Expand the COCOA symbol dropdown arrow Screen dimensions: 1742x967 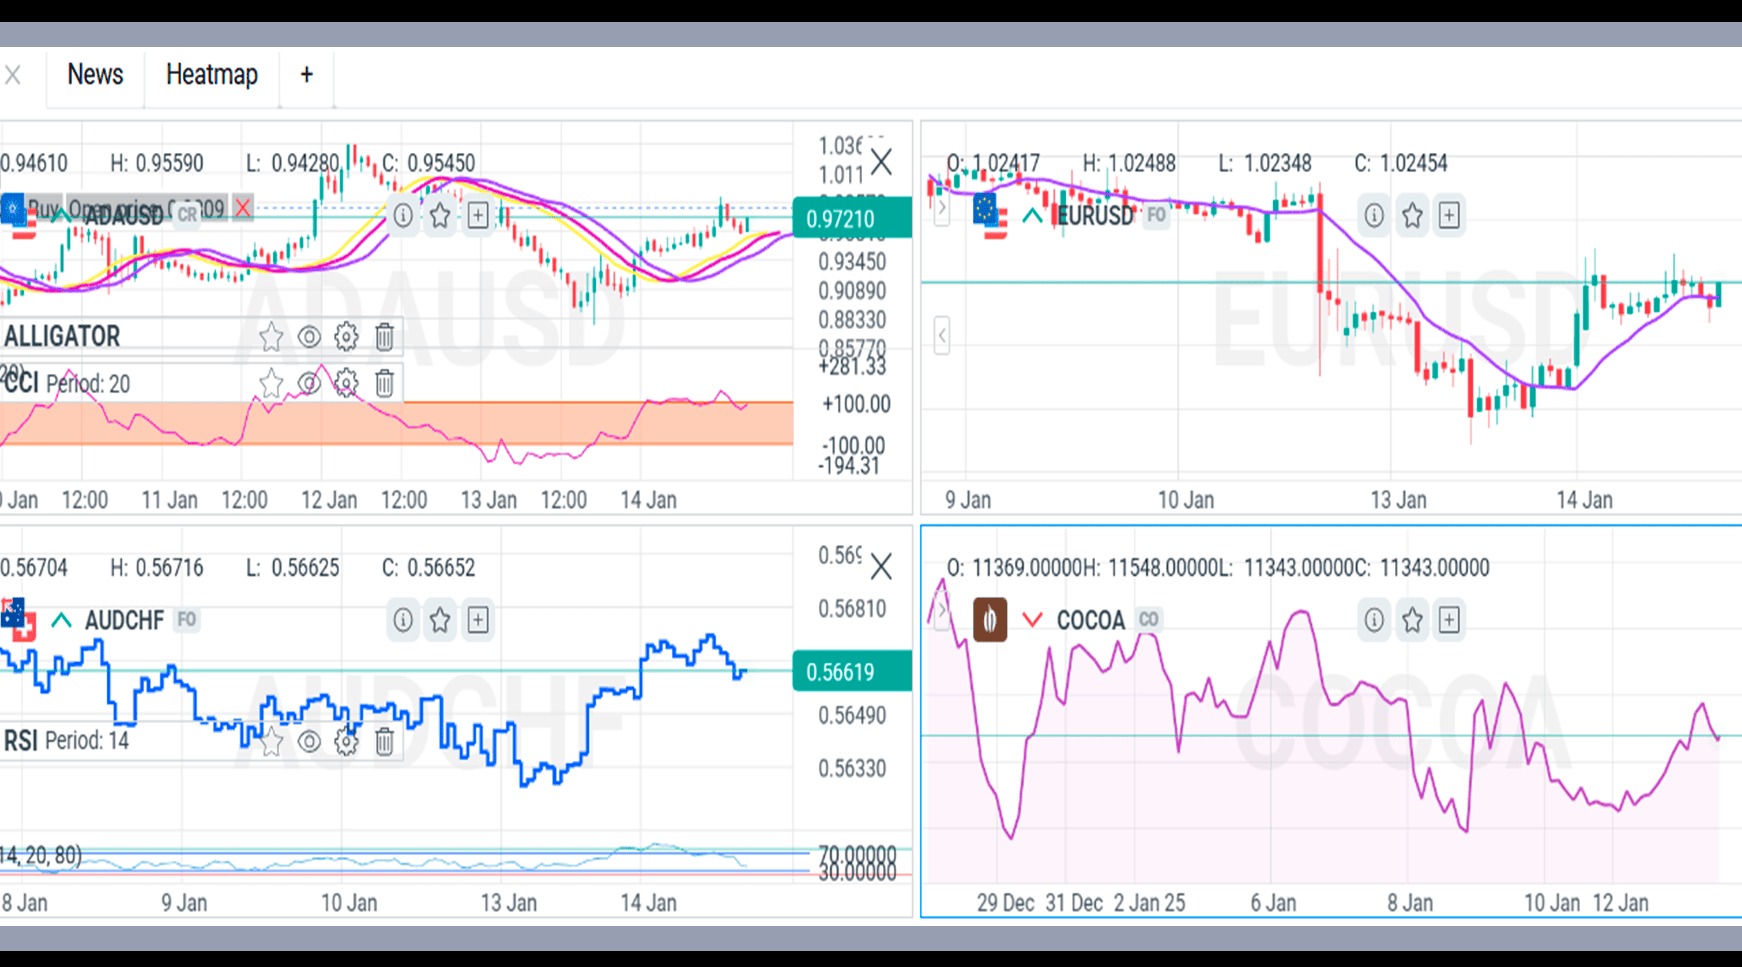(x=1032, y=620)
